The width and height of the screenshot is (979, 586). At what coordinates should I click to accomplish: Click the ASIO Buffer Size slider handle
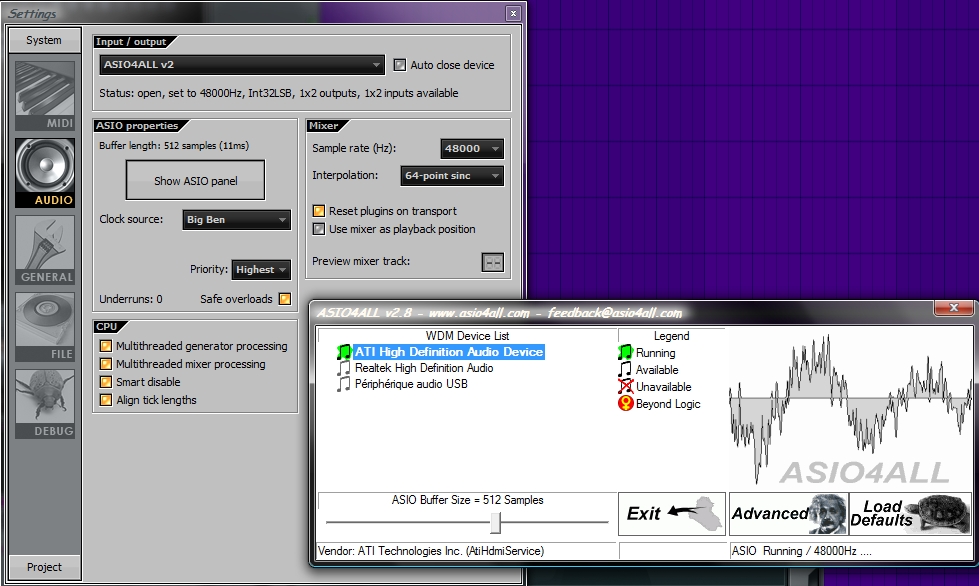coord(495,522)
